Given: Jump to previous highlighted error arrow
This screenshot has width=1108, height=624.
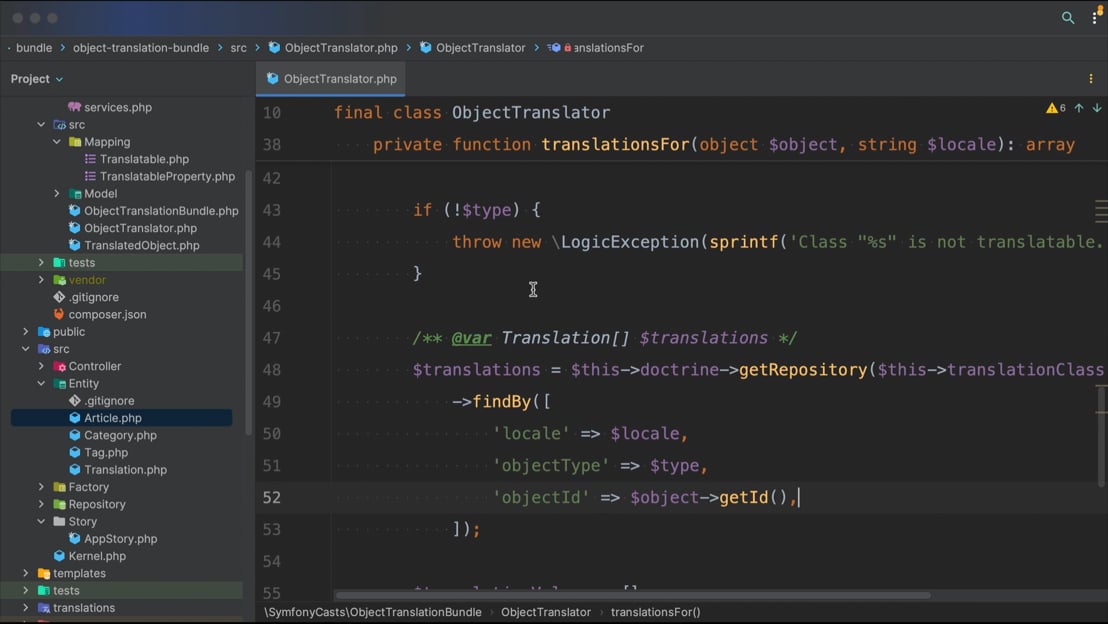Looking at the screenshot, I should 1079,108.
